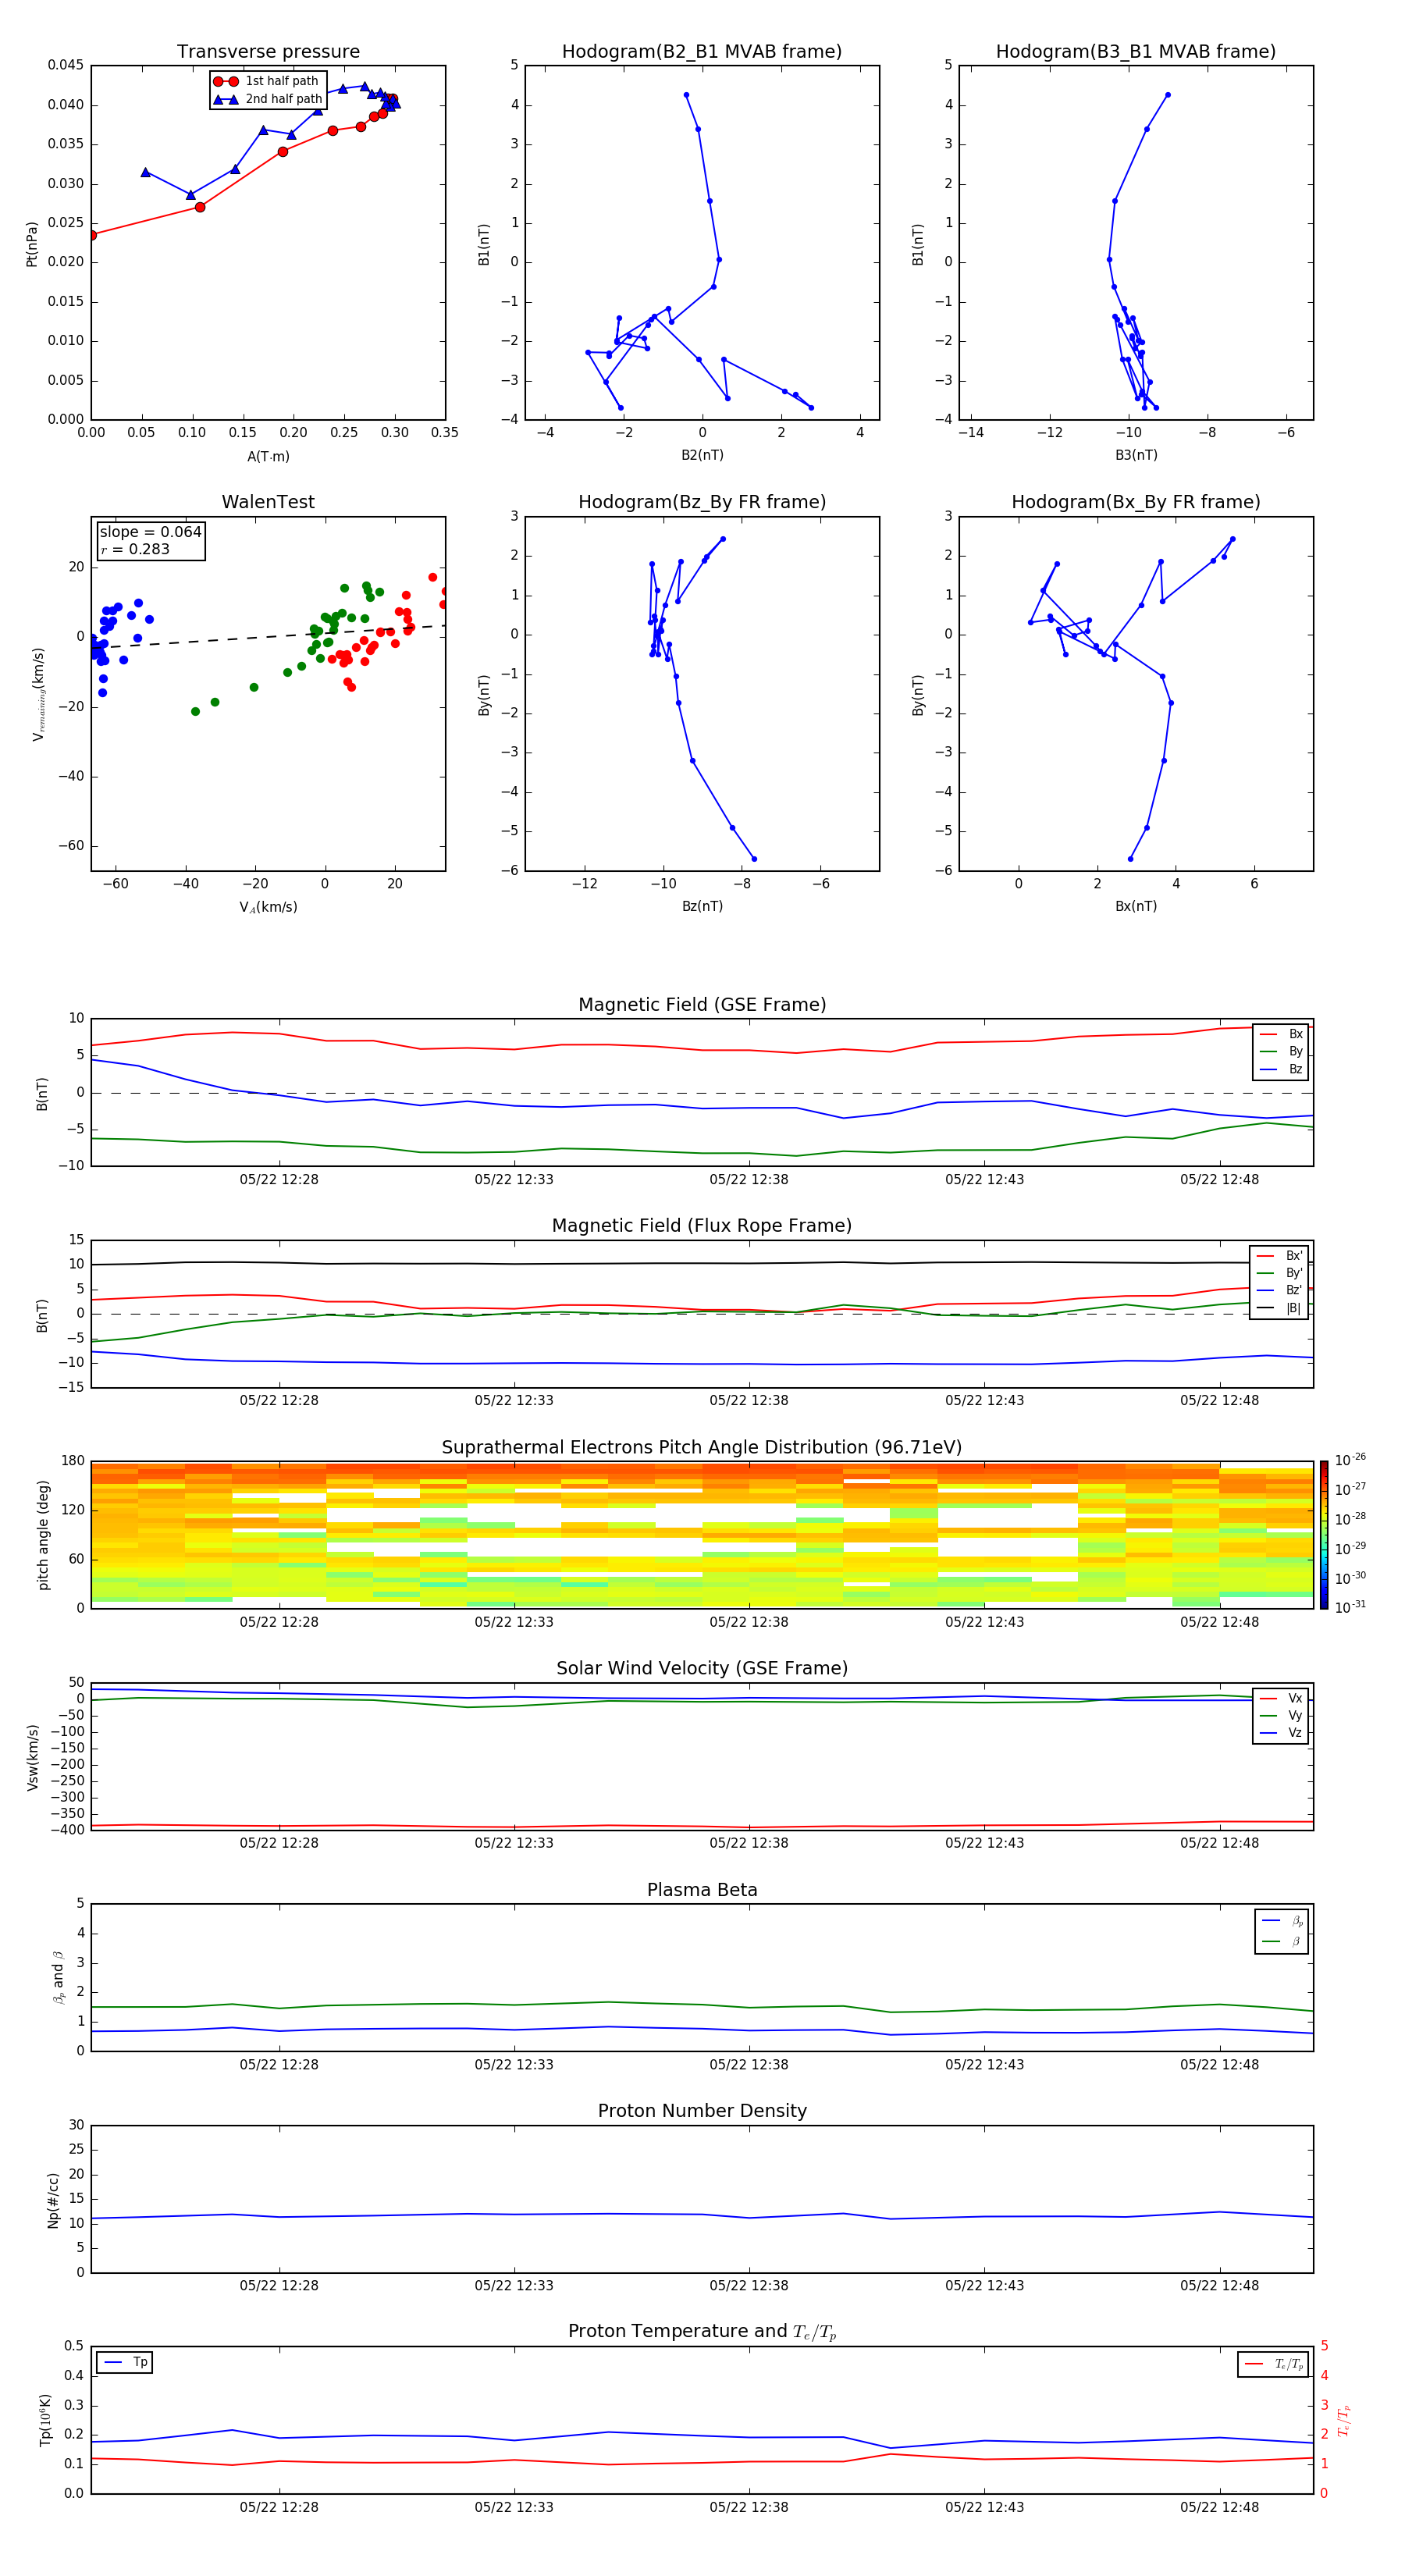
Task: Select the "Hodogram(Bz_By FR frame)" title
Action: (702, 502)
